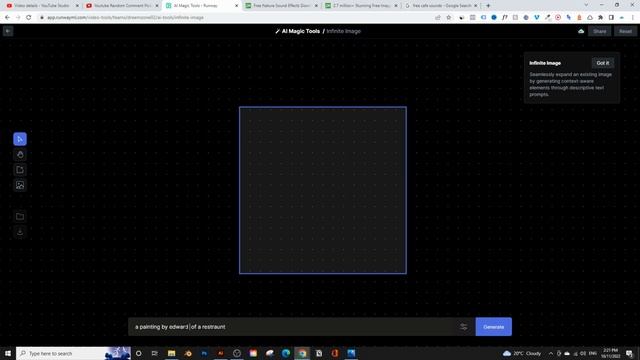Viewport: 640px width, 360px height.
Task: Click the Windows taskbar search box
Action: [x=73, y=353]
